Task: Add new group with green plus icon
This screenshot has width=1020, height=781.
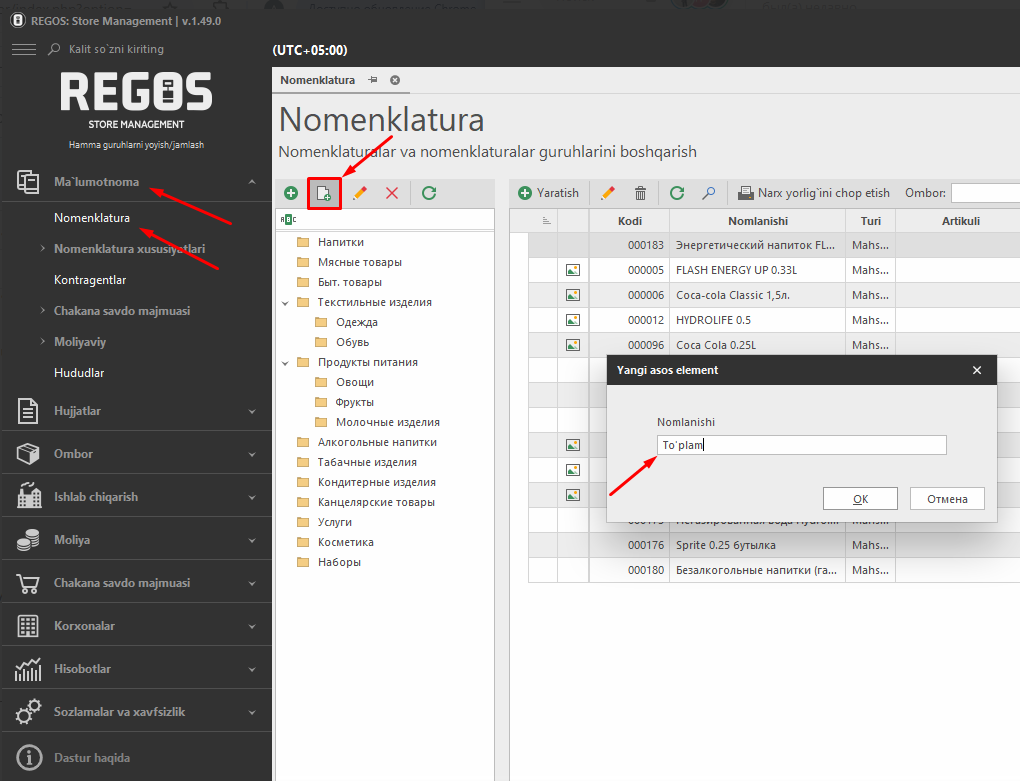Action: point(291,193)
